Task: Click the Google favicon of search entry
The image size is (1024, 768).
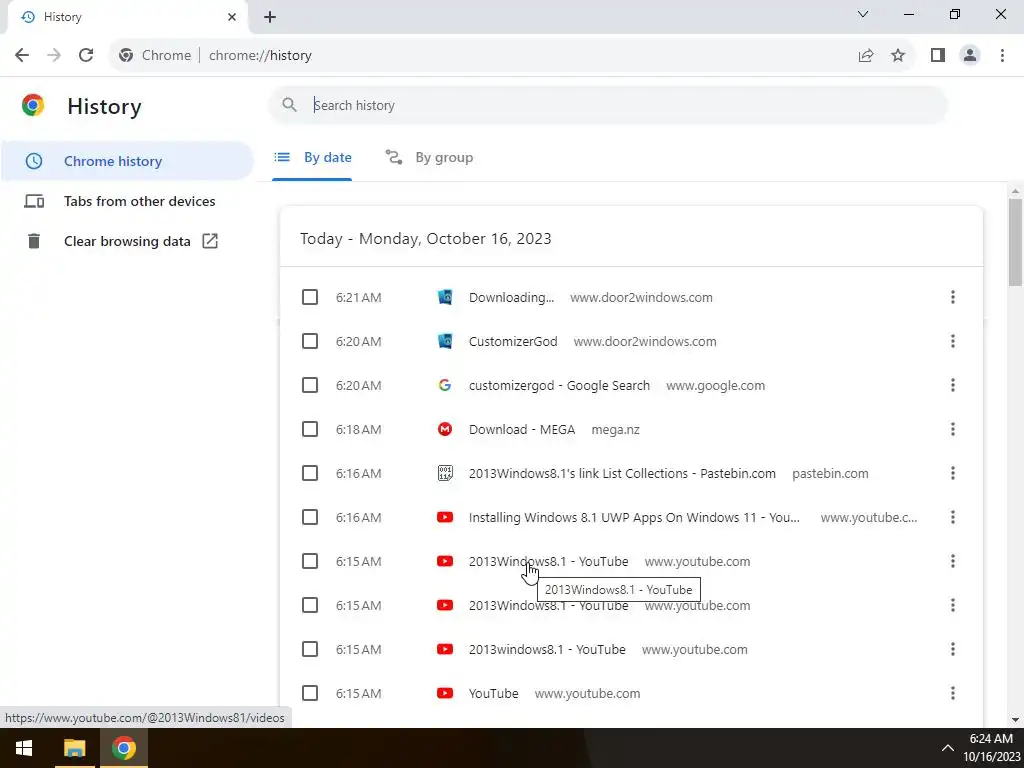Action: point(445,385)
